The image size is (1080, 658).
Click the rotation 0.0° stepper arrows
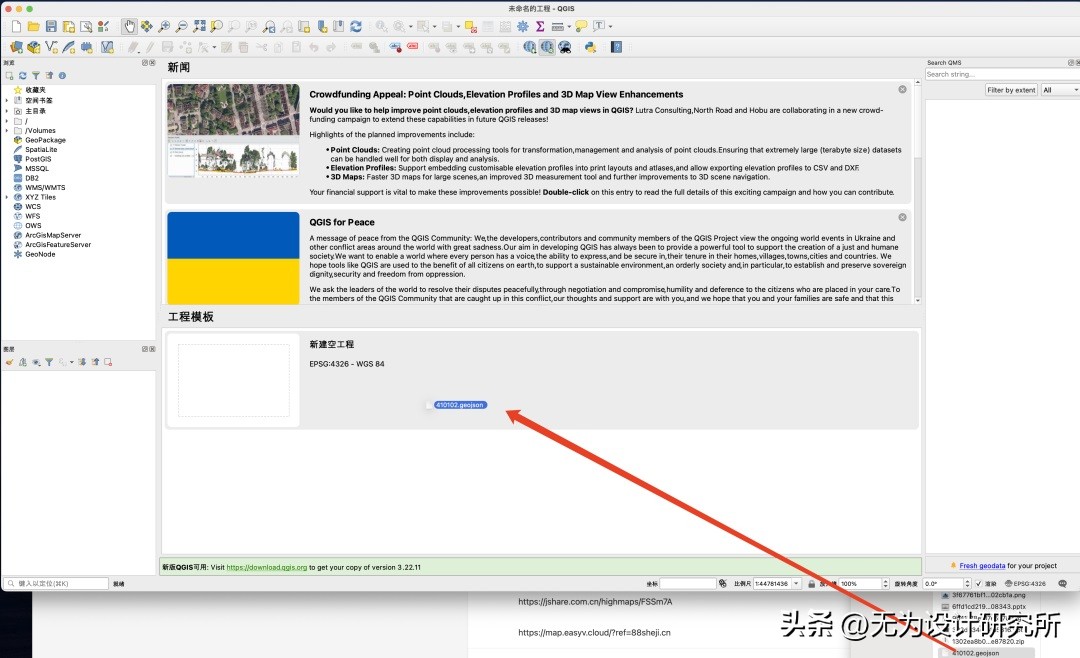[x=967, y=584]
